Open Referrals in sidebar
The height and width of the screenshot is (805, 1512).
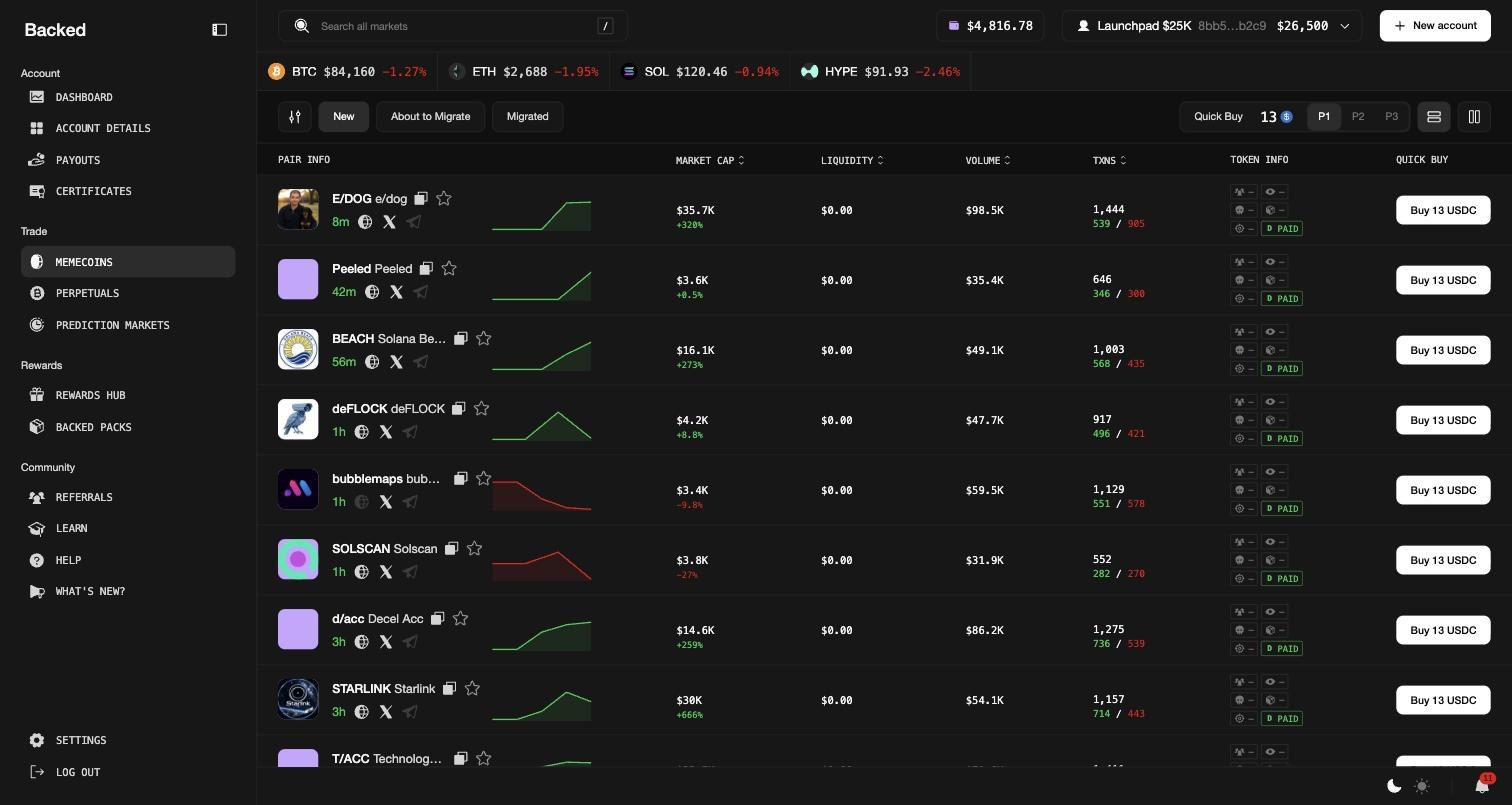128,497
